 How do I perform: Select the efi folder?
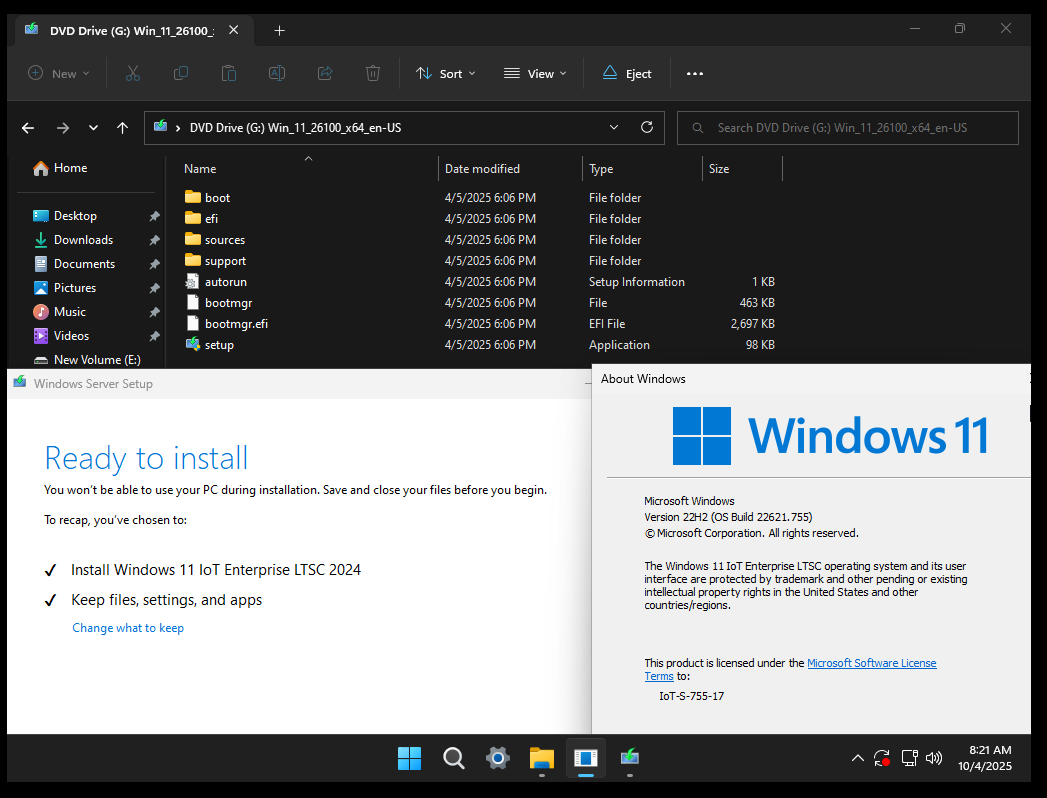point(202,218)
